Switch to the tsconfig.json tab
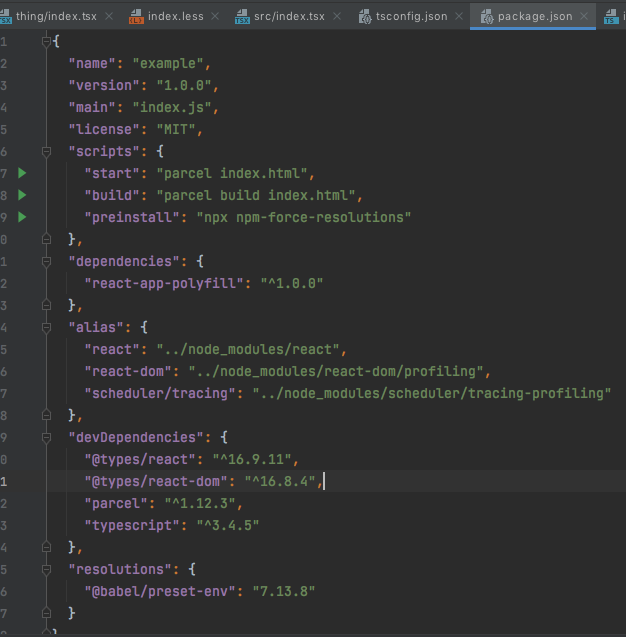Image resolution: width=626 pixels, height=637 pixels. point(412,16)
